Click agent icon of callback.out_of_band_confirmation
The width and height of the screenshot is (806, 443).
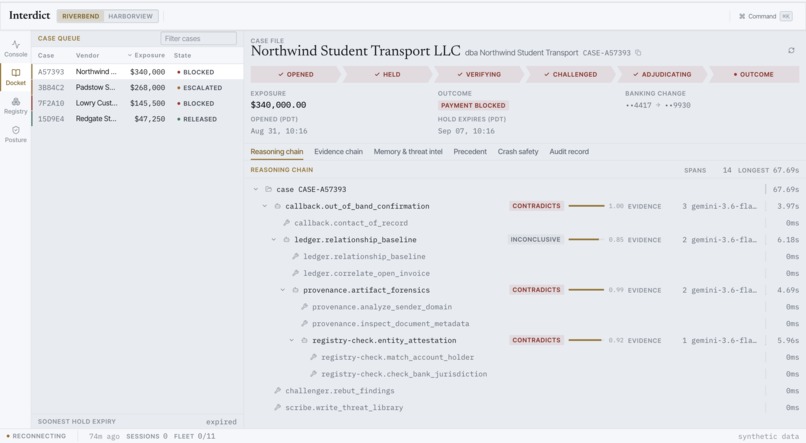point(278,206)
